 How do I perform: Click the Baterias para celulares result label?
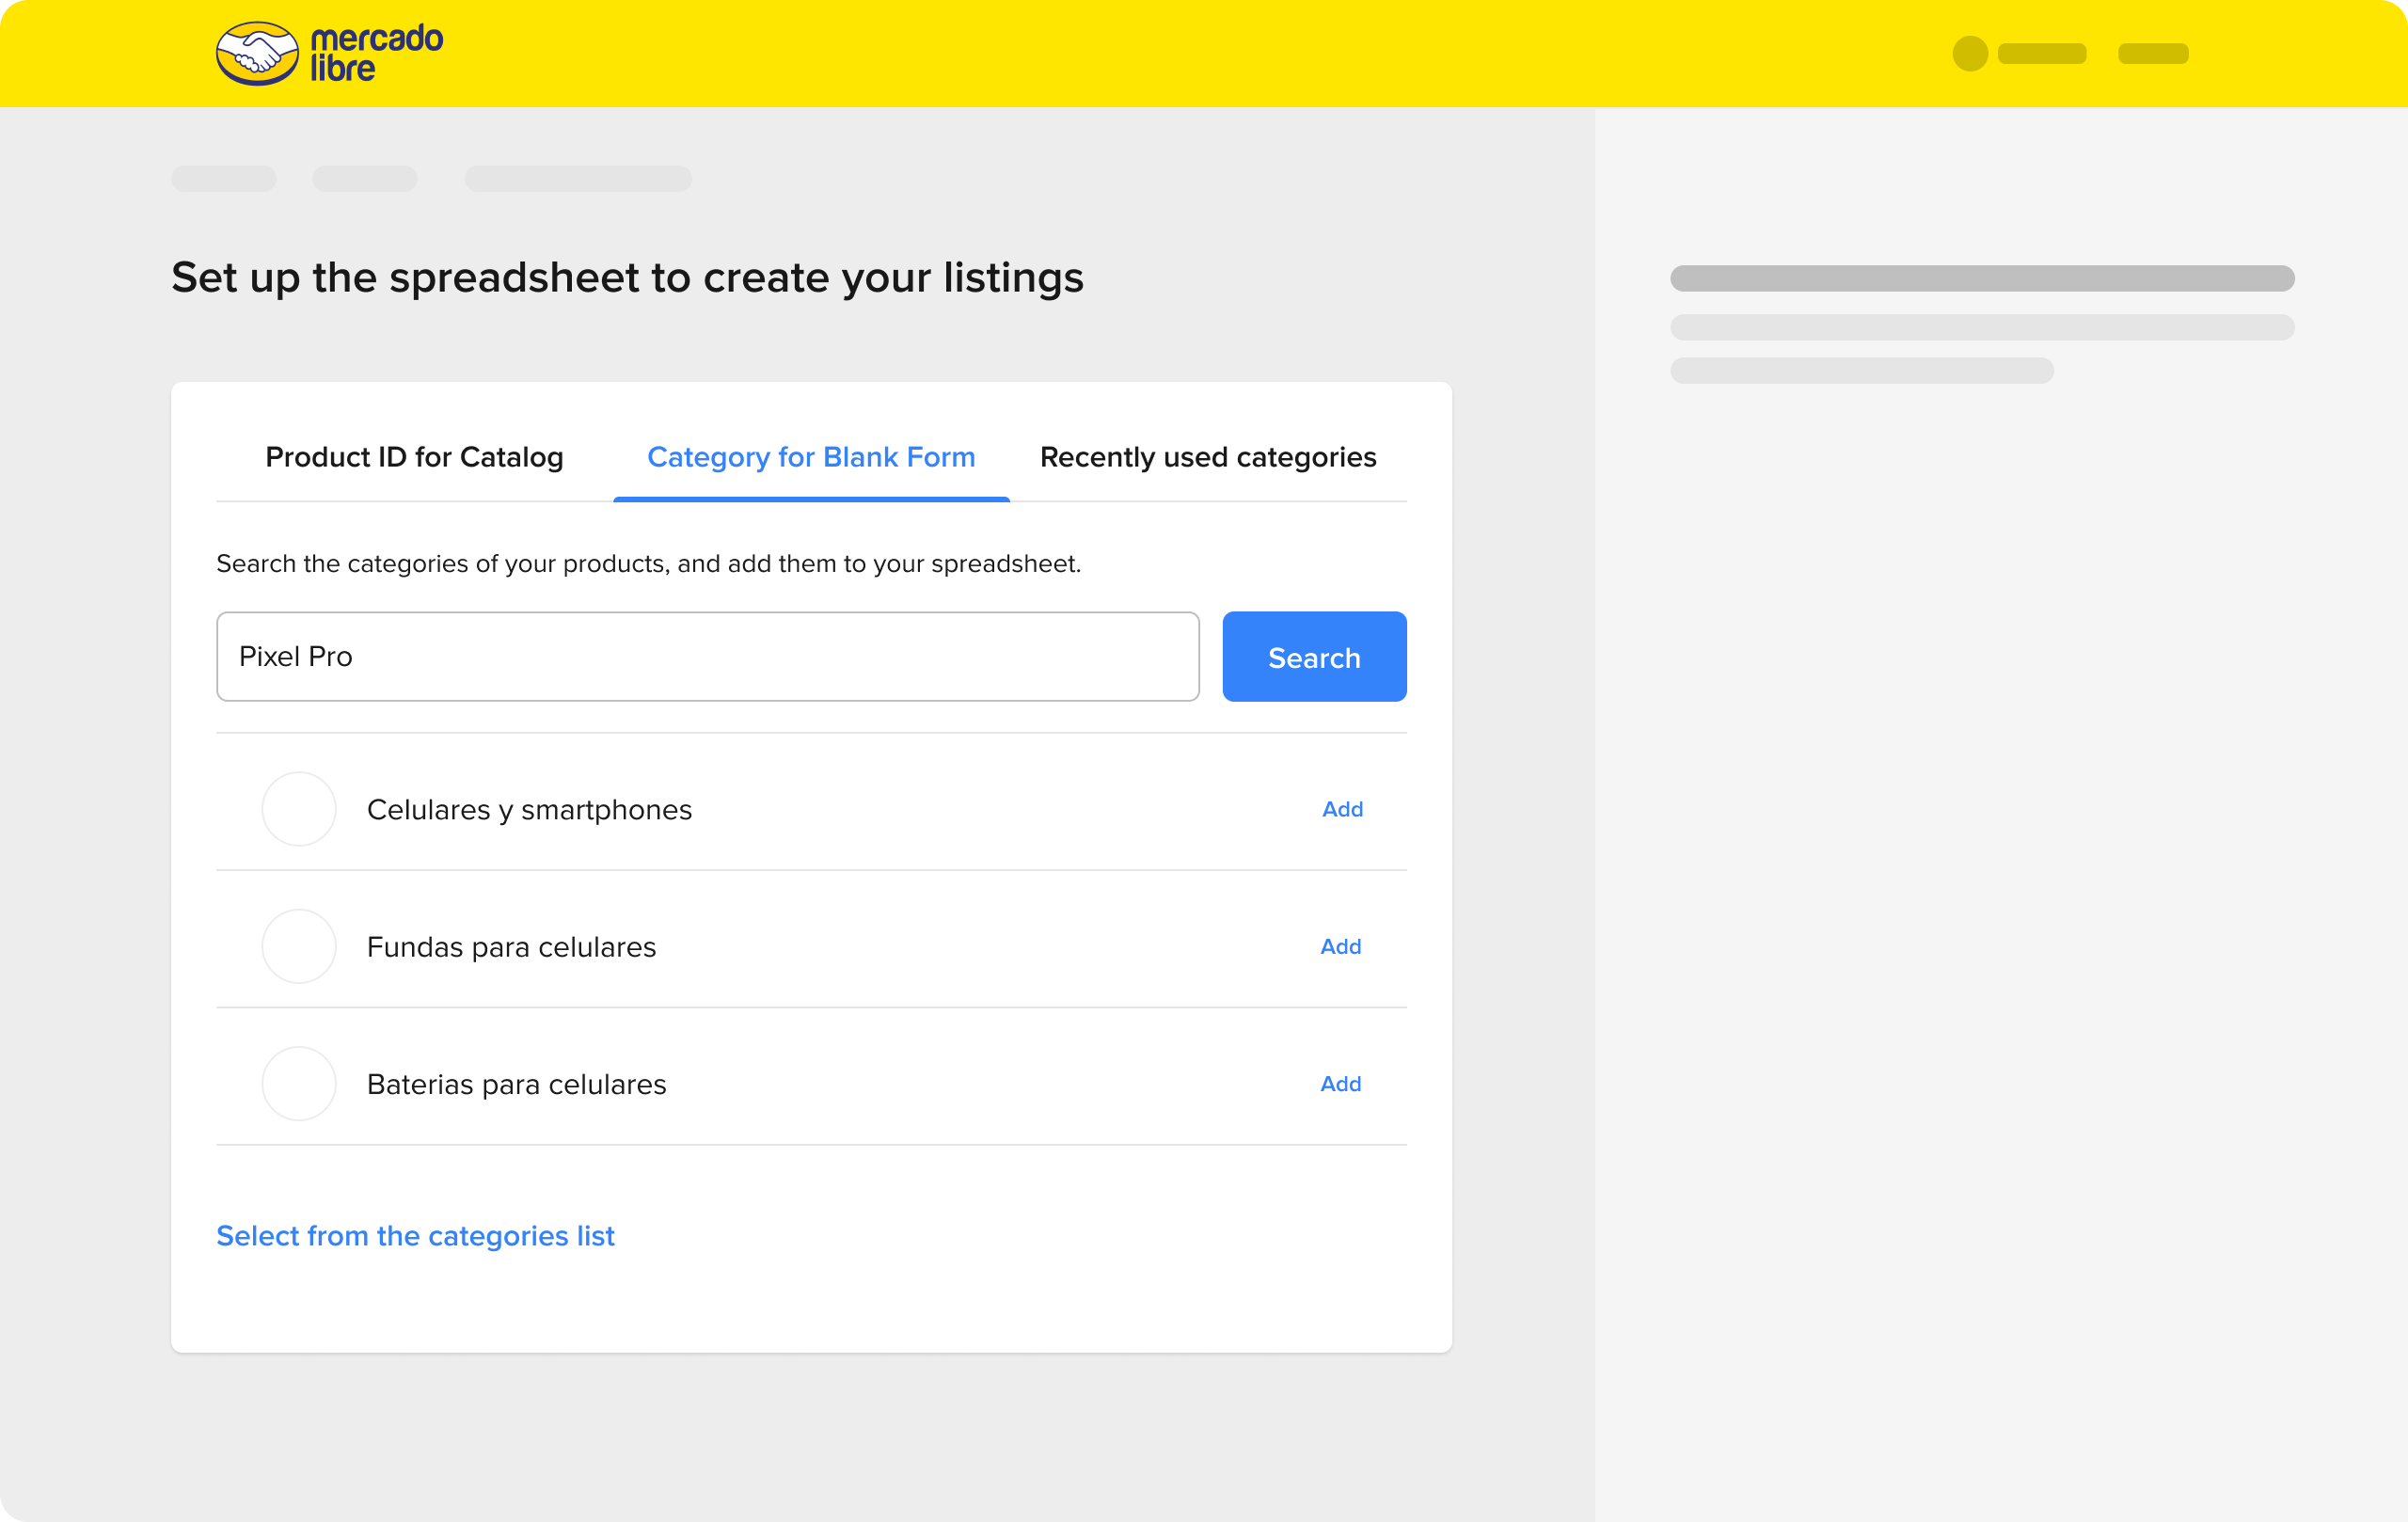pyautogui.click(x=516, y=1084)
